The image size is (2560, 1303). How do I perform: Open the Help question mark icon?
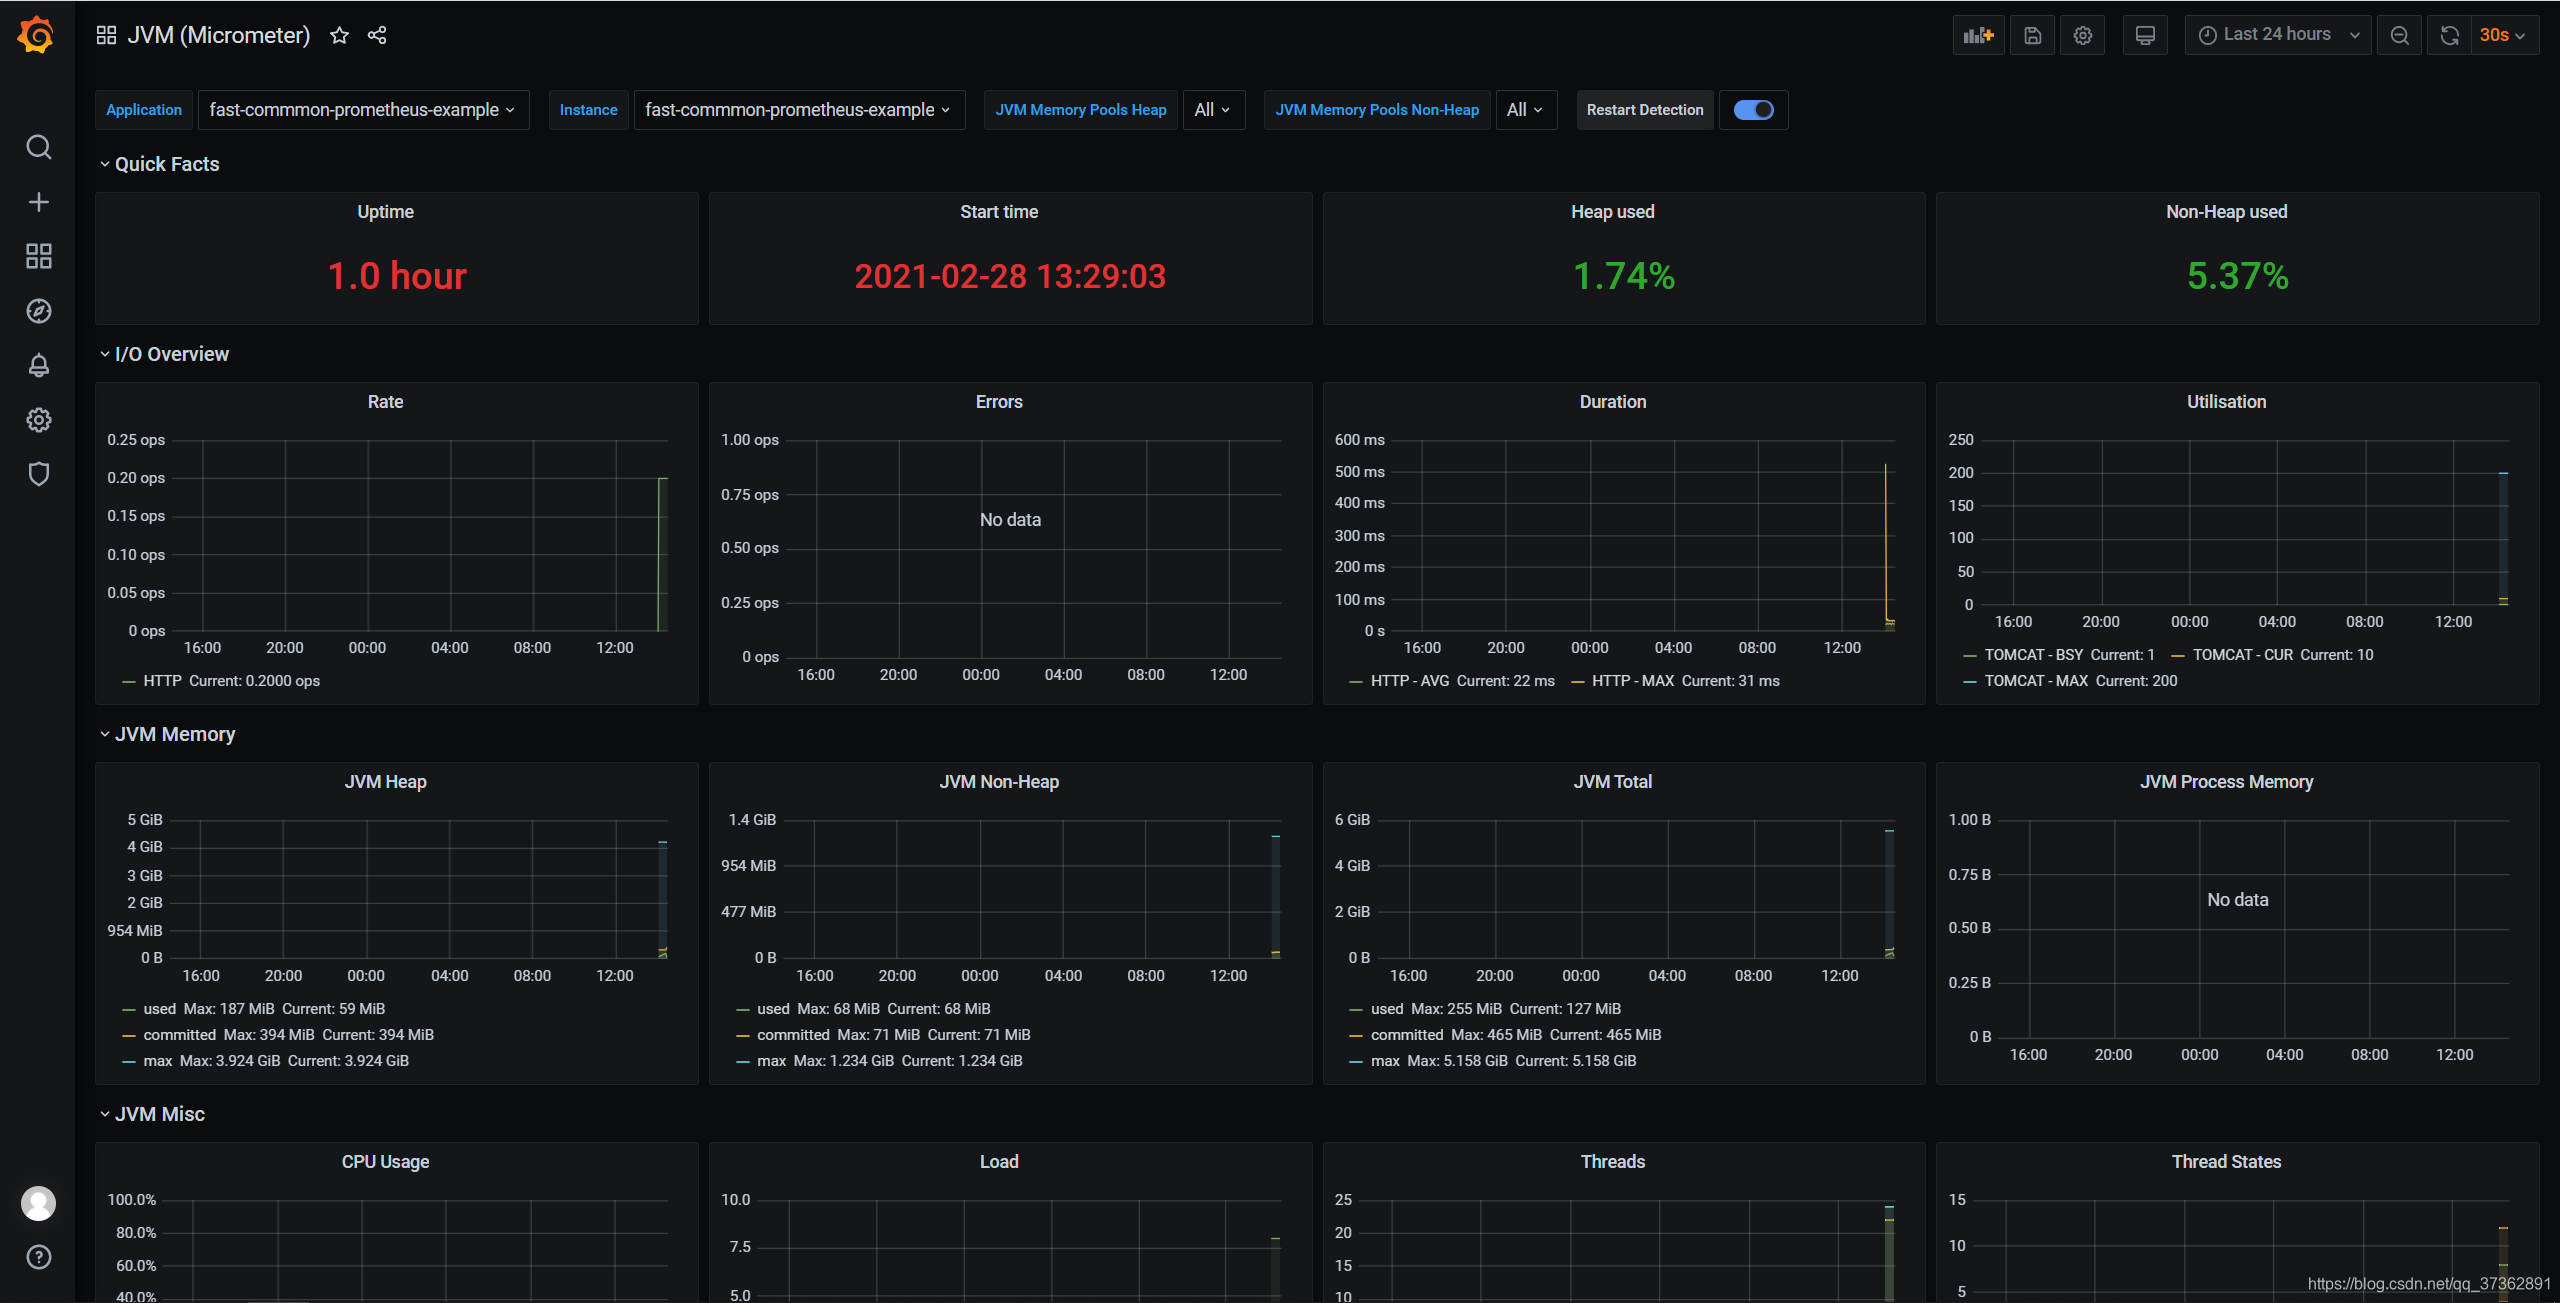click(38, 1257)
